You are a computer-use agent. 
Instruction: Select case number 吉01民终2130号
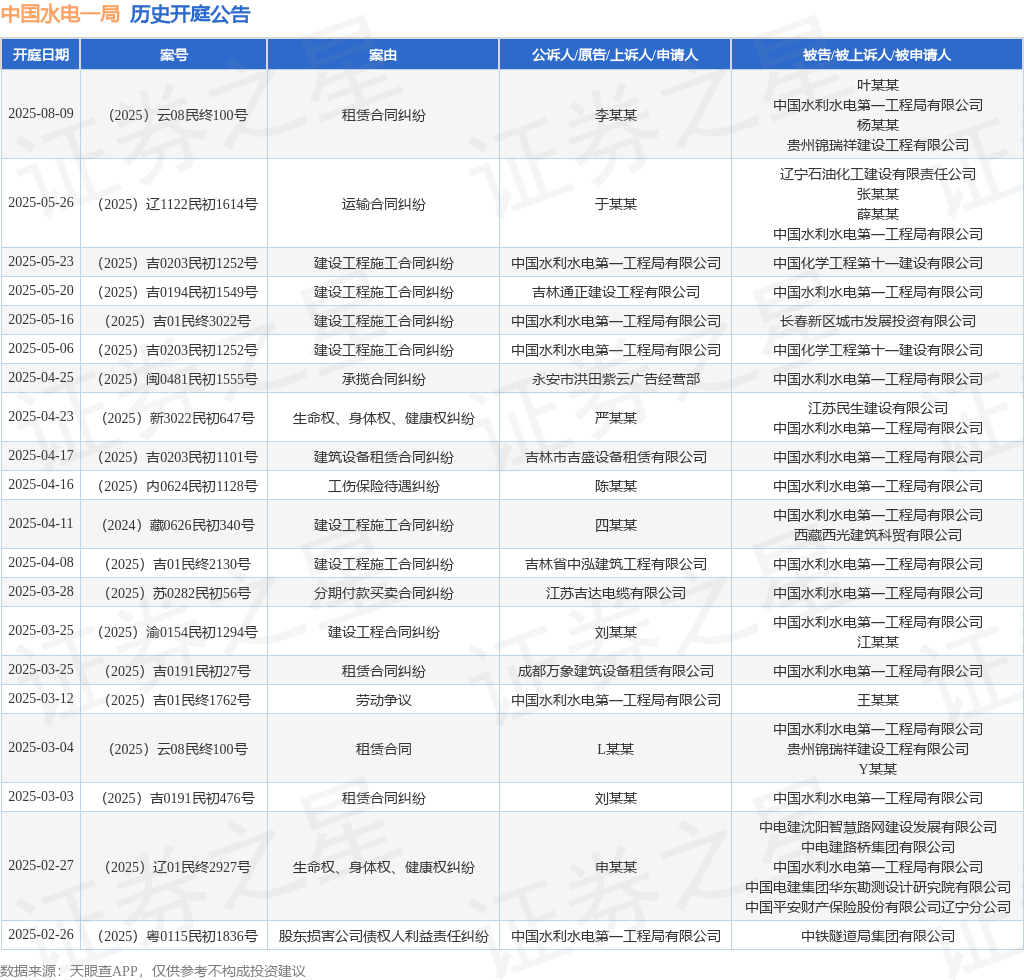tap(178, 564)
